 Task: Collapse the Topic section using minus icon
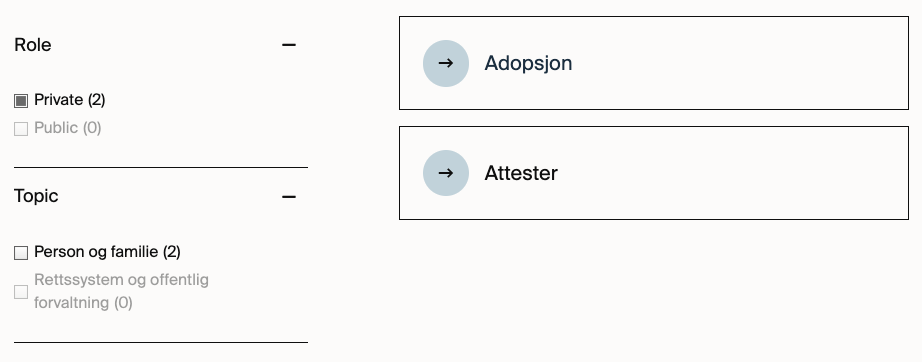point(289,196)
